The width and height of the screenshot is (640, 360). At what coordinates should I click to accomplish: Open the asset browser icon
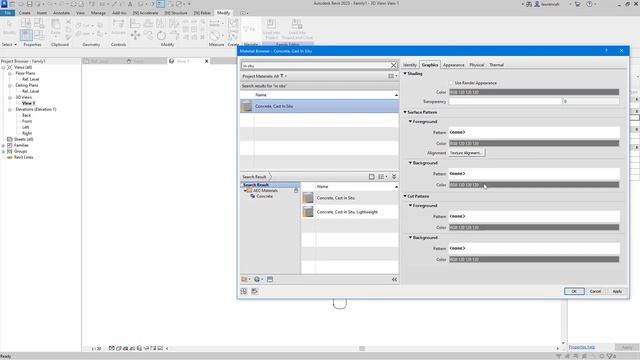tap(270, 280)
